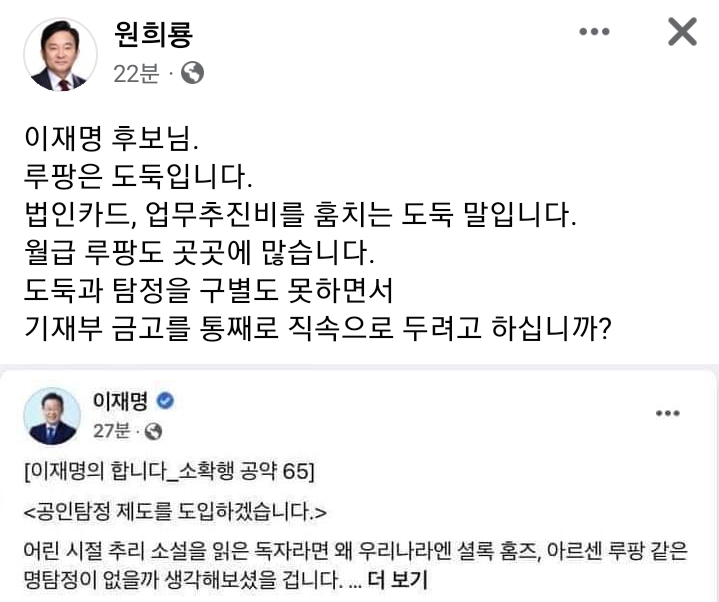Close the post with the X icon

(682, 33)
